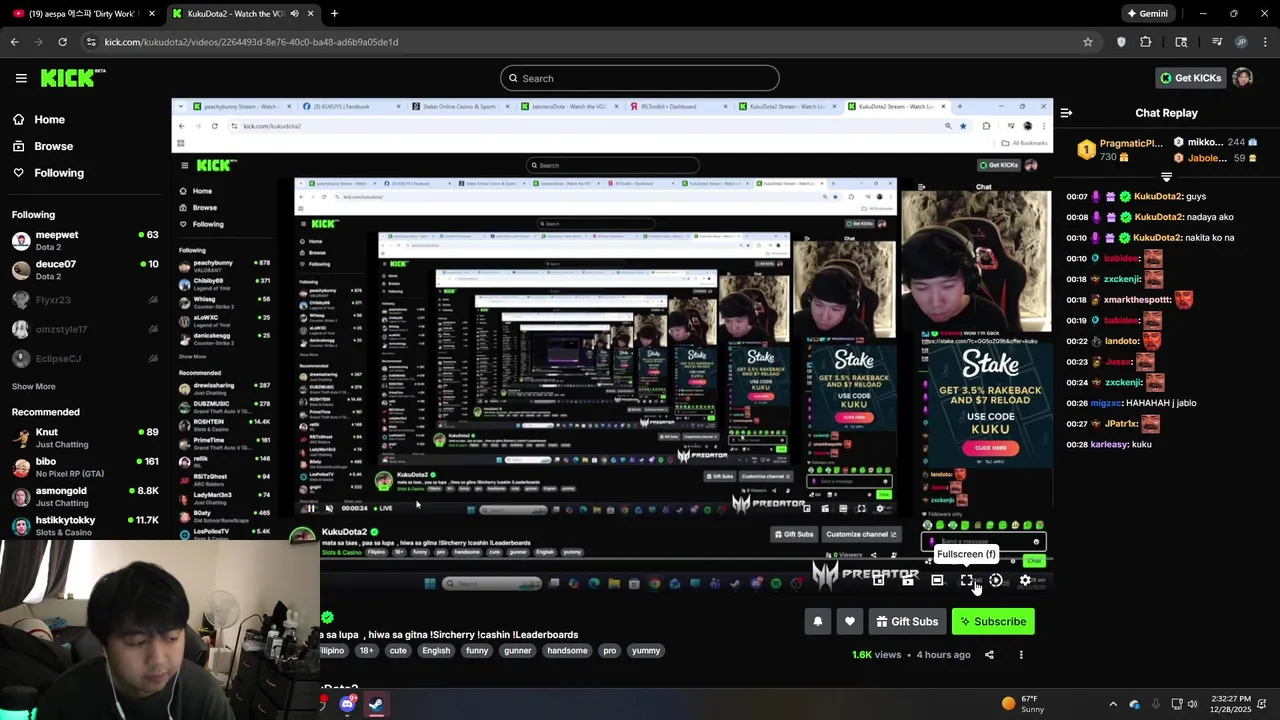Click the cute tag
Viewport: 1280px width, 720px height.
pos(398,651)
